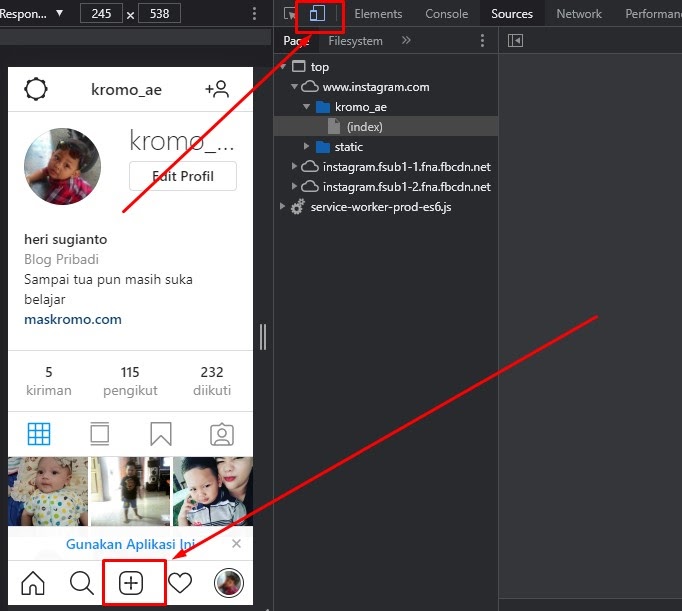682x611 pixels.
Task: Select the Page sub-tab in Sources
Action: point(296,41)
